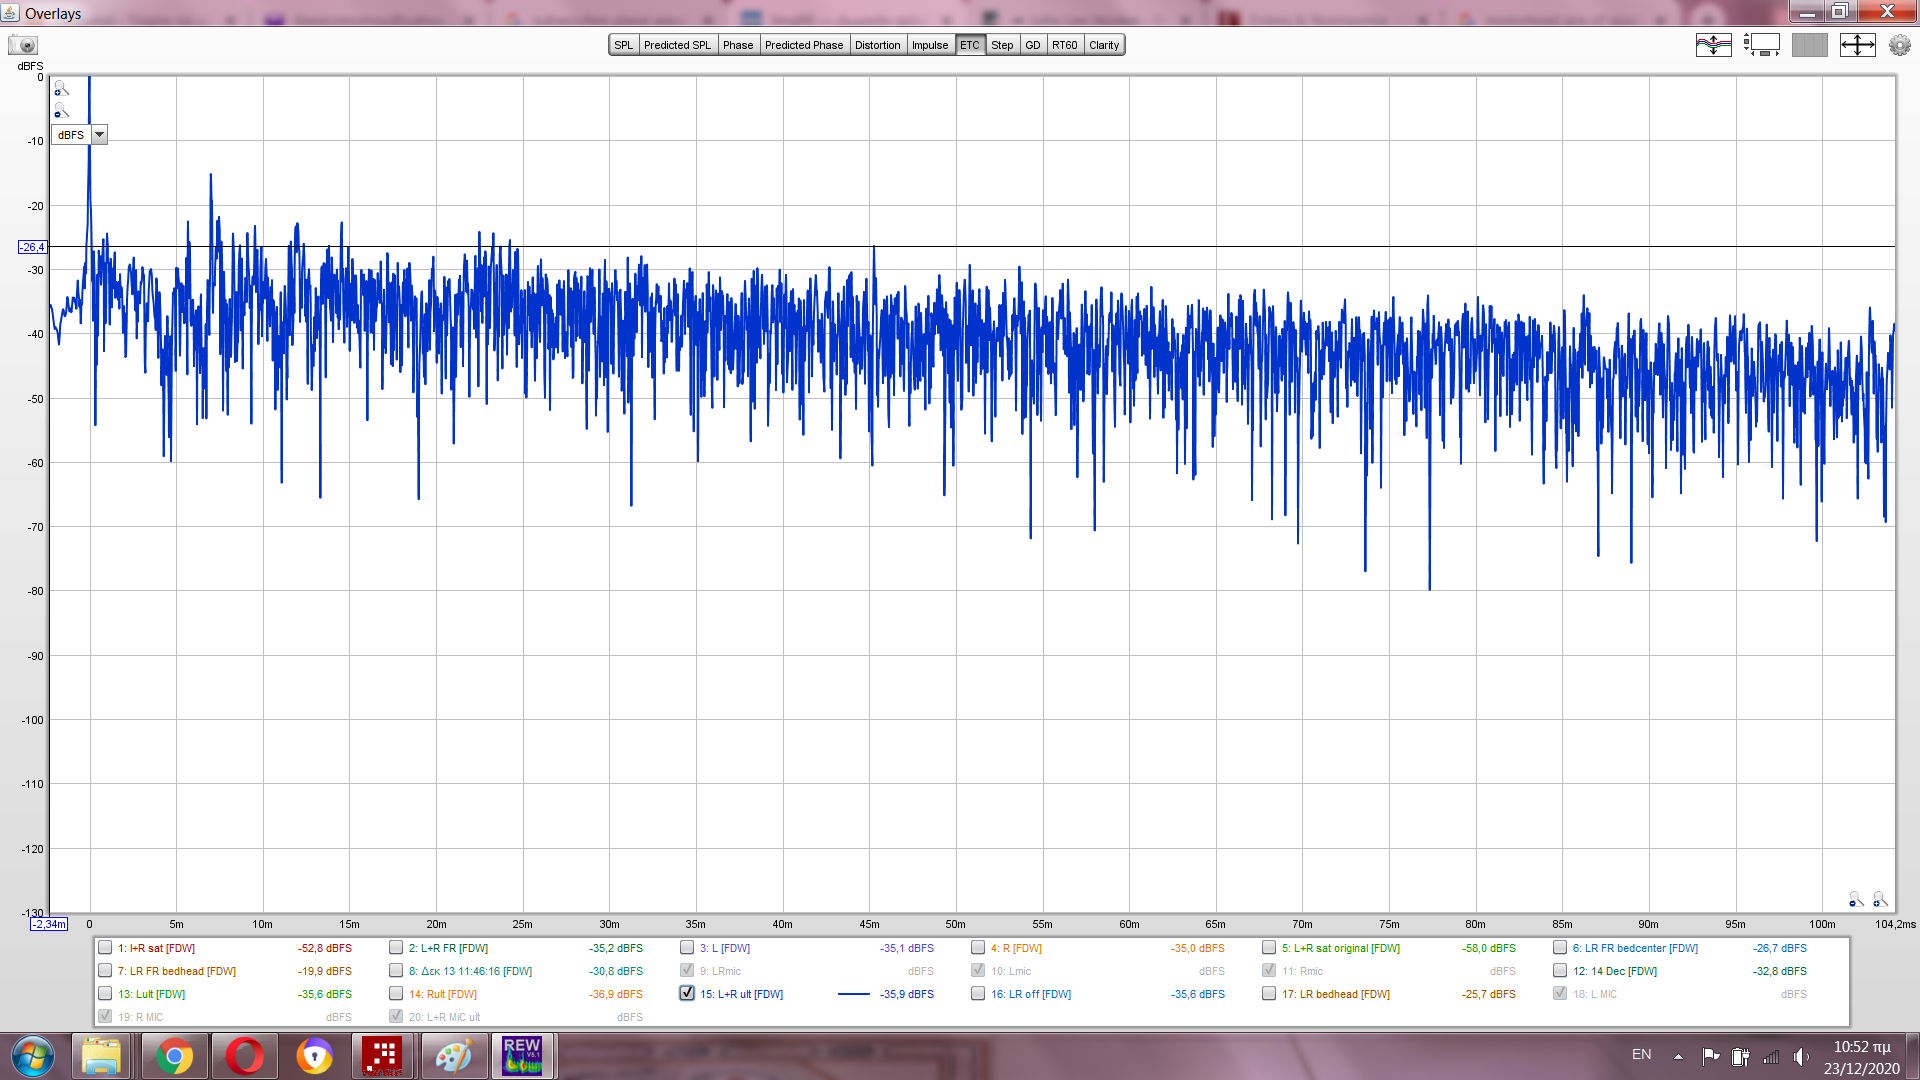Click the EN language indicator

(x=1642, y=1055)
